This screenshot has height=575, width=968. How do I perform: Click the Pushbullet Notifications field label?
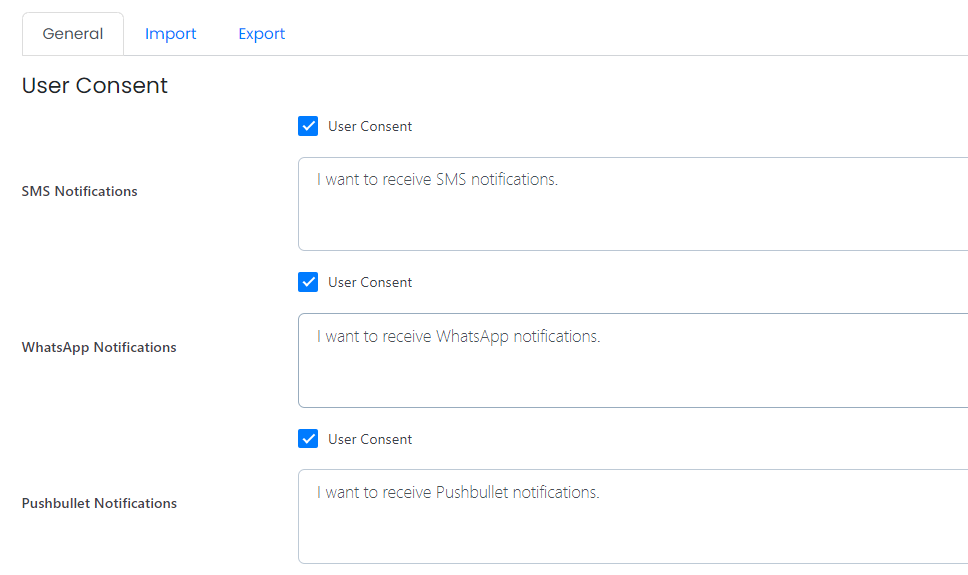point(99,503)
